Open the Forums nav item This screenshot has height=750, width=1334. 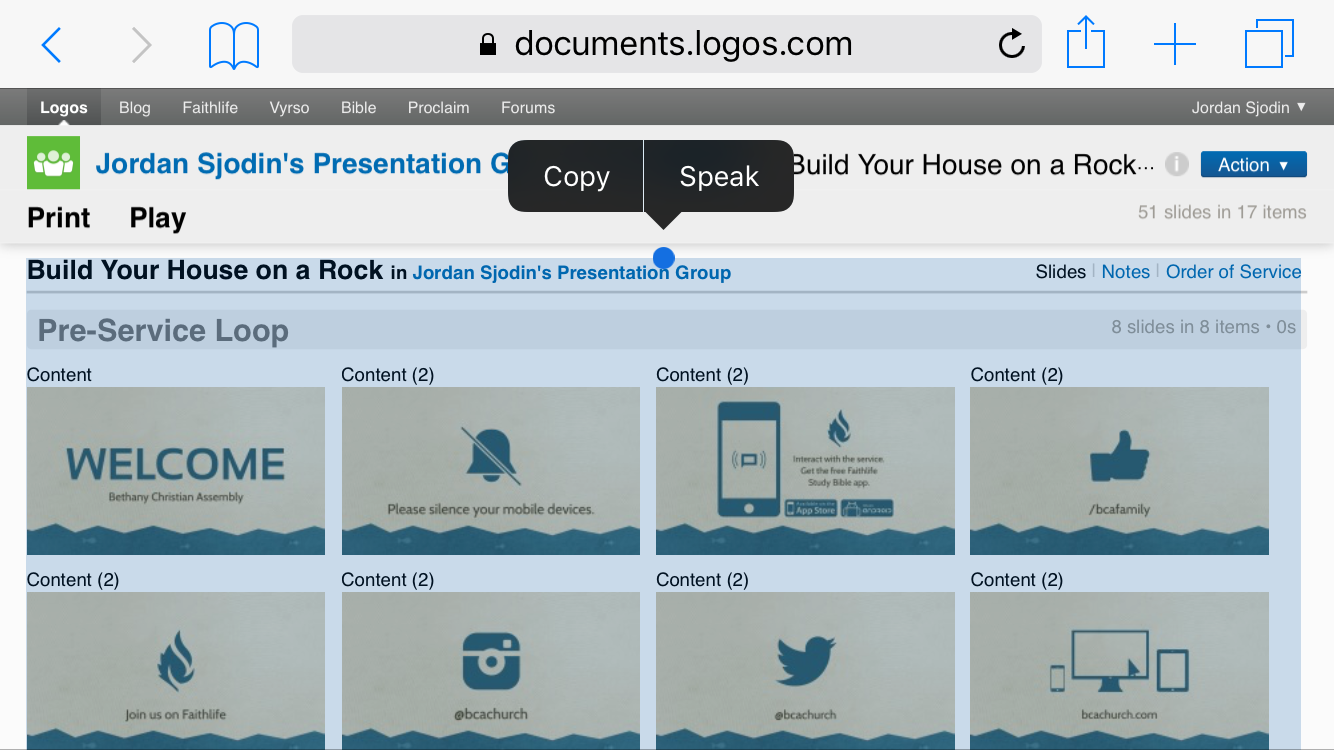pos(528,107)
